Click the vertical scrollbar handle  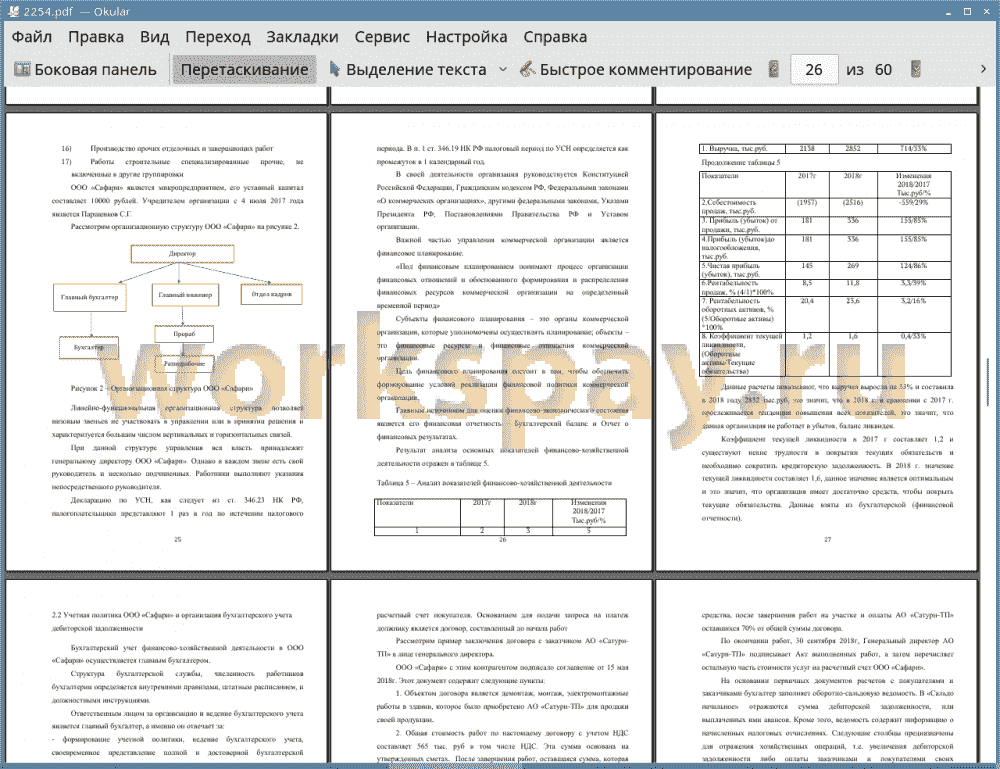point(988,383)
